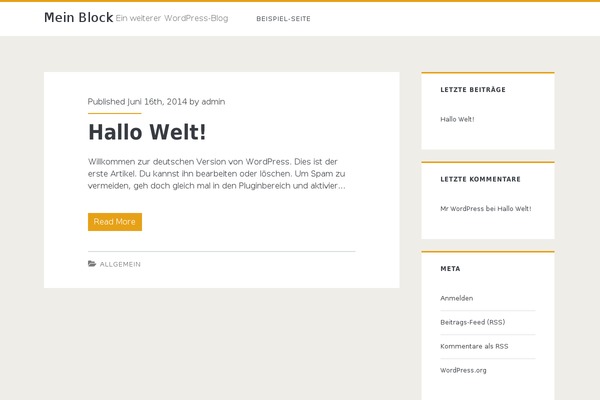This screenshot has width=600, height=400.
Task: Click the Read More button
Action: pyautogui.click(x=115, y=222)
